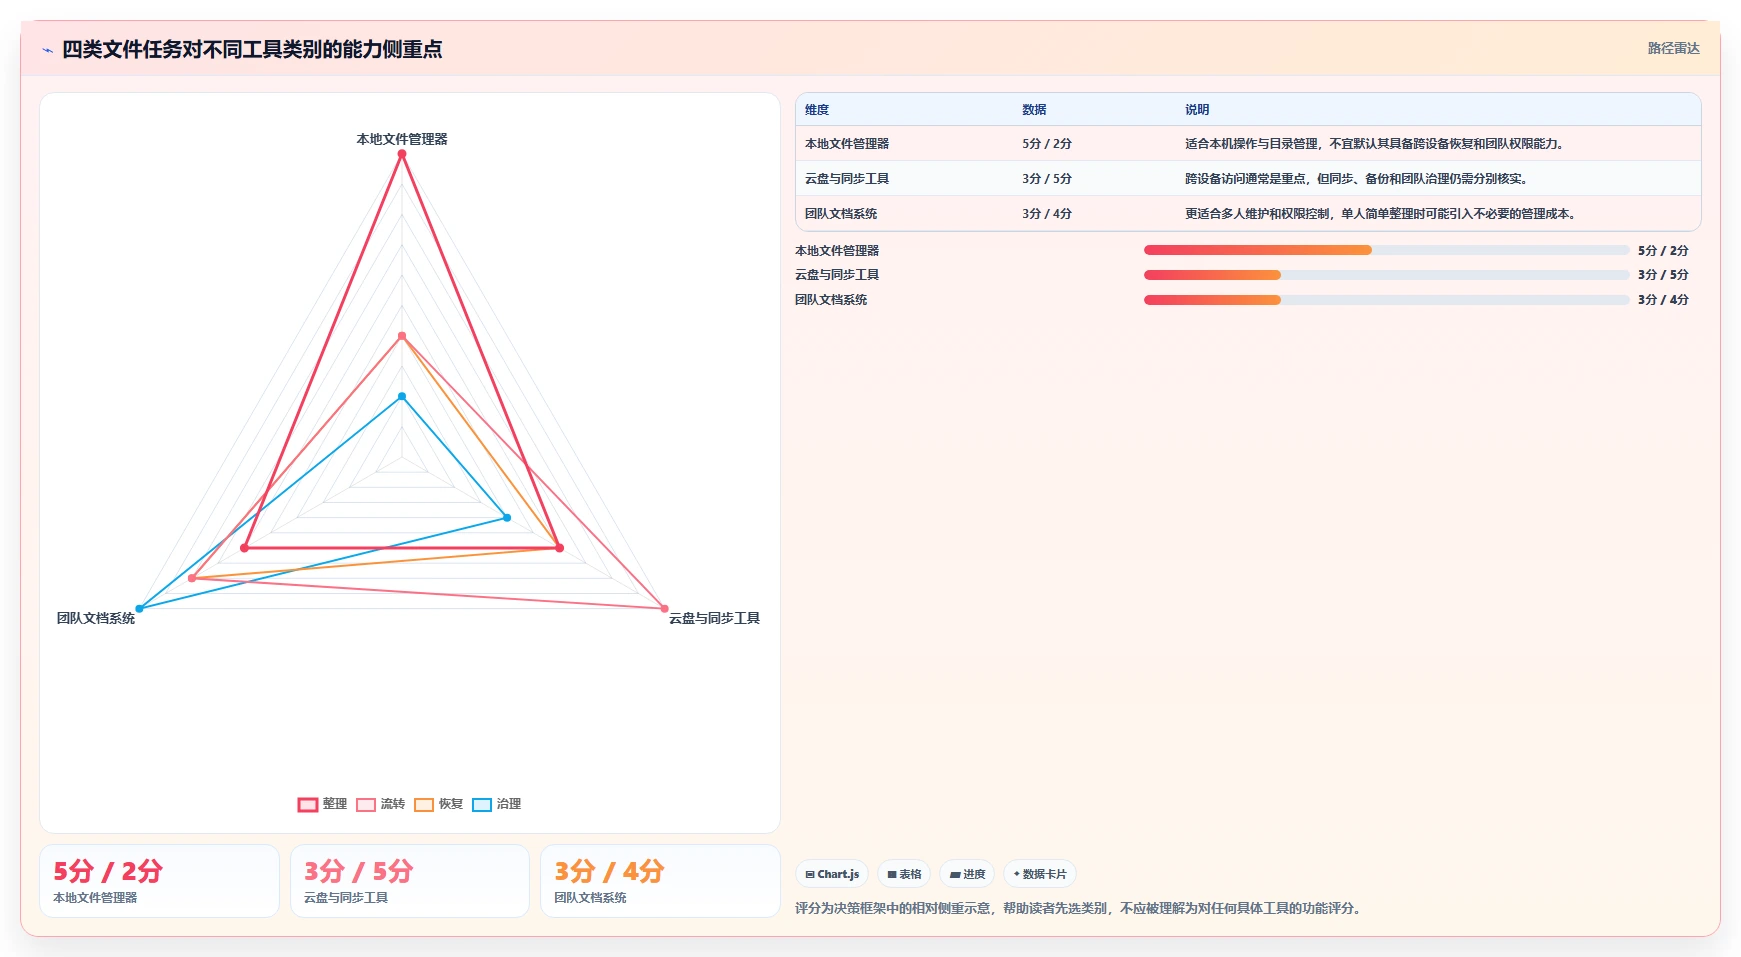Screen dimensions: 1741x957
Task: Toggle the 整理 series via its legend swatch
Action: pos(308,804)
